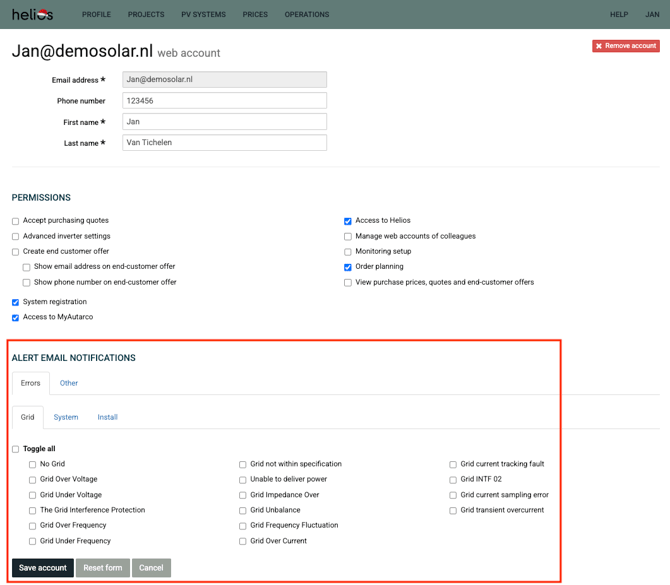Click into the Last name field
This screenshot has height=585, width=670.
pos(224,142)
